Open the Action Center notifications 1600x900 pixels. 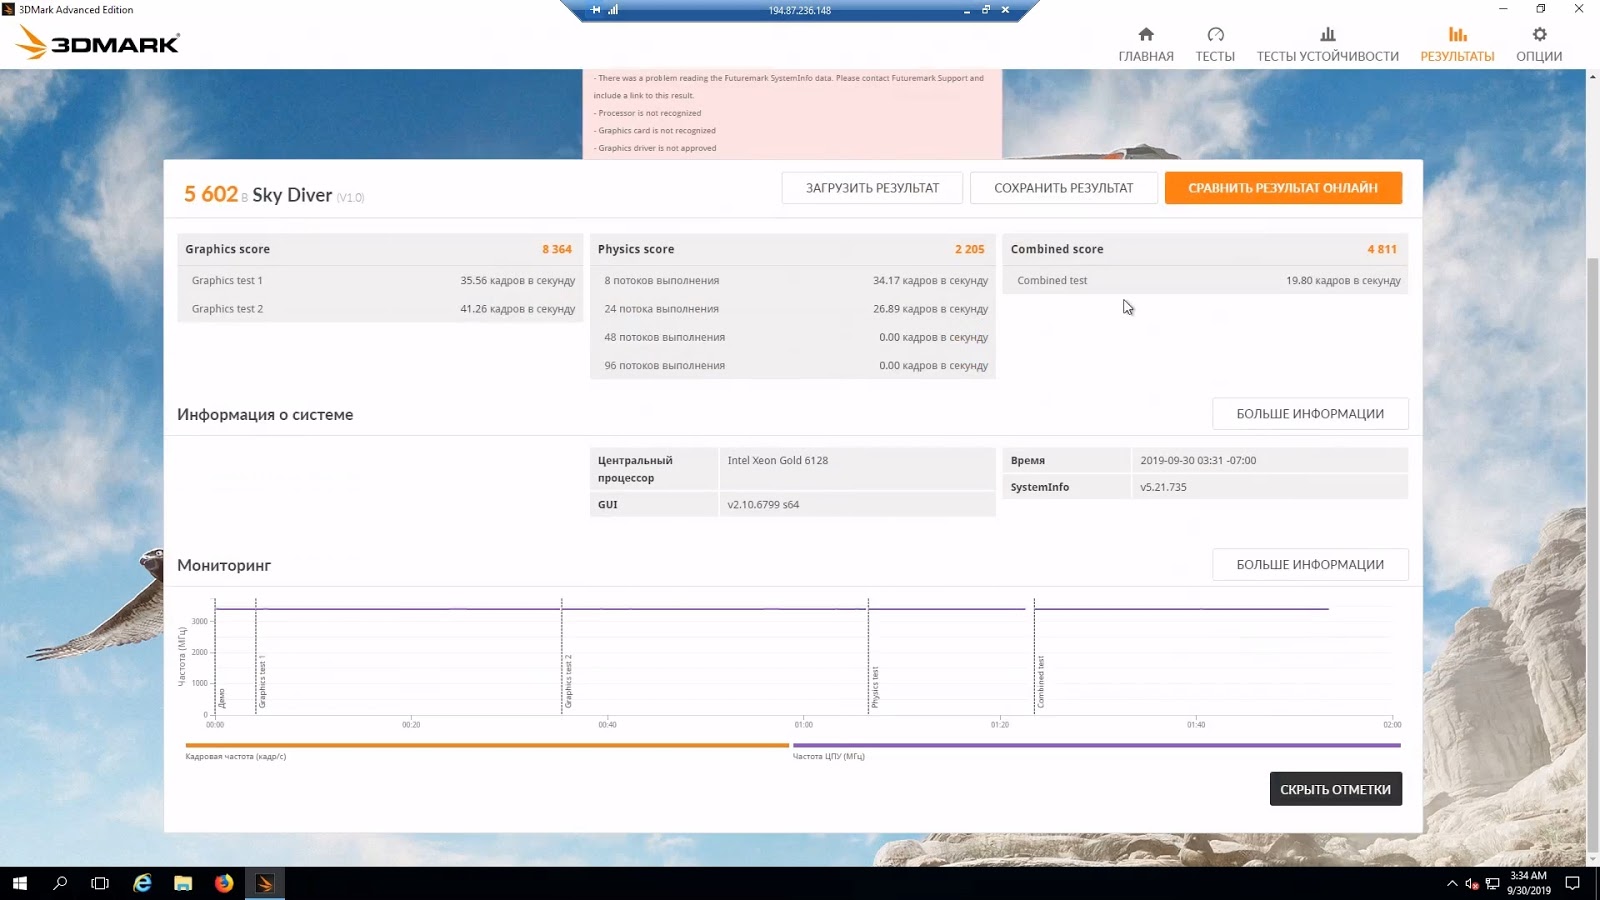1572,884
